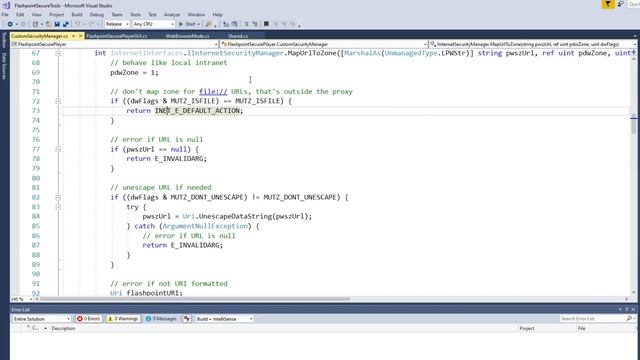Viewport: 640px width, 360px height.
Task: Click the Project column header
Action: (527, 328)
